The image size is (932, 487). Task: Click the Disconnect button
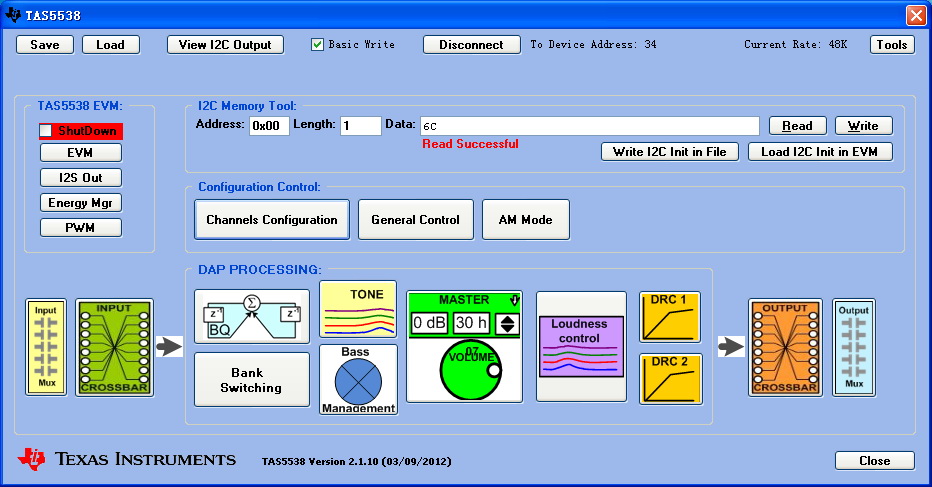[471, 45]
